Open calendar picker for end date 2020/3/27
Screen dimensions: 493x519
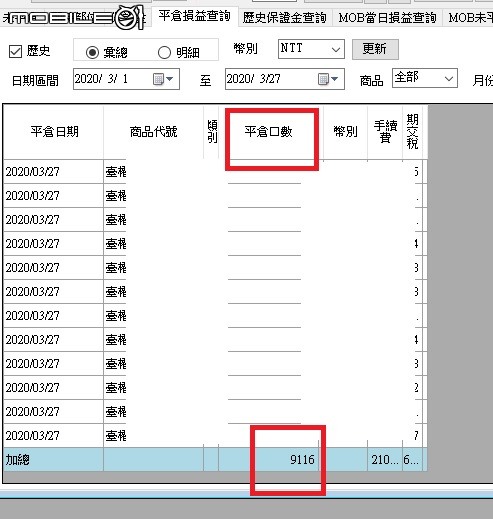328,79
